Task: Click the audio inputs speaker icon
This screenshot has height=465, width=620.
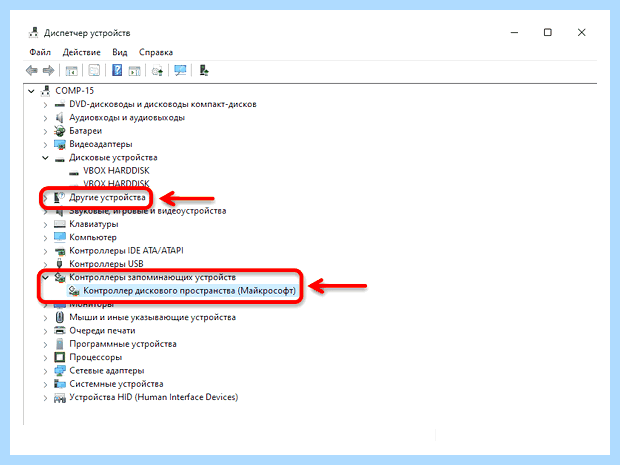Action: click(x=59, y=117)
